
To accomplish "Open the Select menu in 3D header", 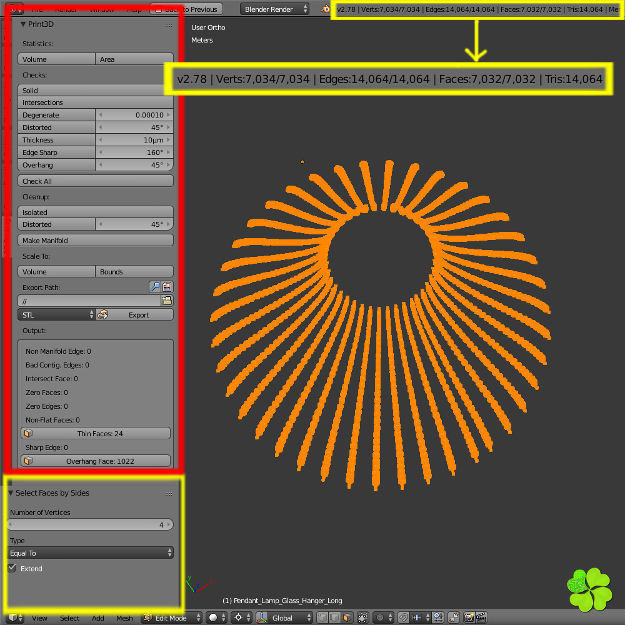I will 69,618.
